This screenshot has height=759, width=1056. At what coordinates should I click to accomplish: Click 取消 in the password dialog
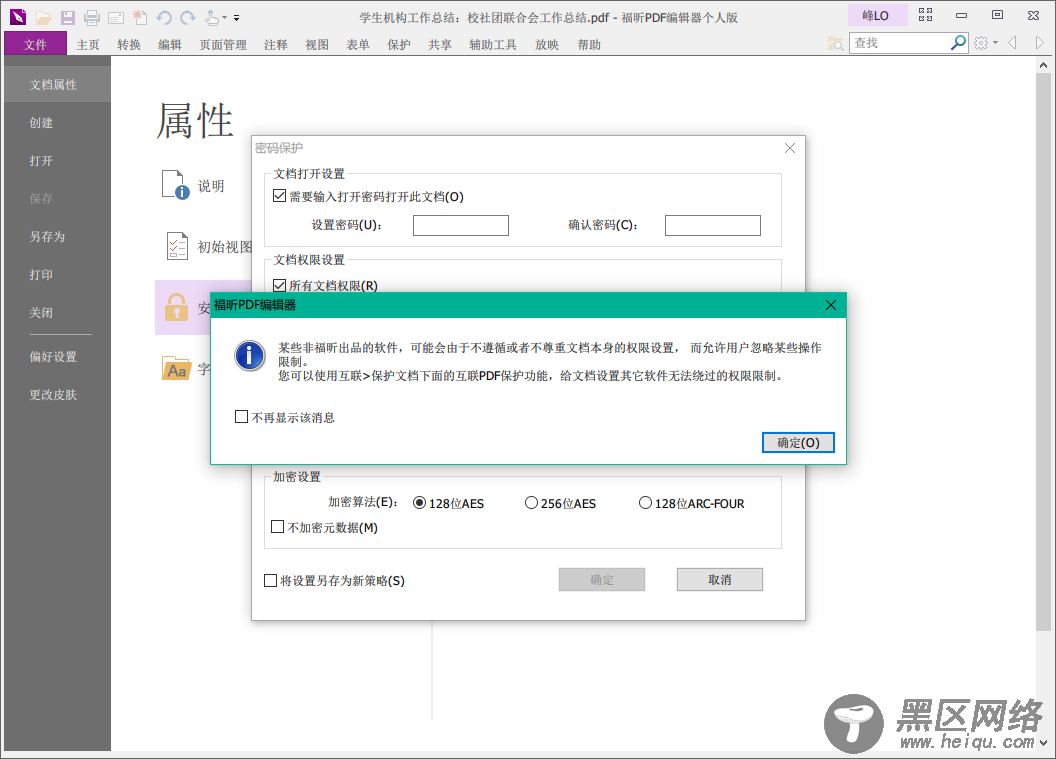719,579
